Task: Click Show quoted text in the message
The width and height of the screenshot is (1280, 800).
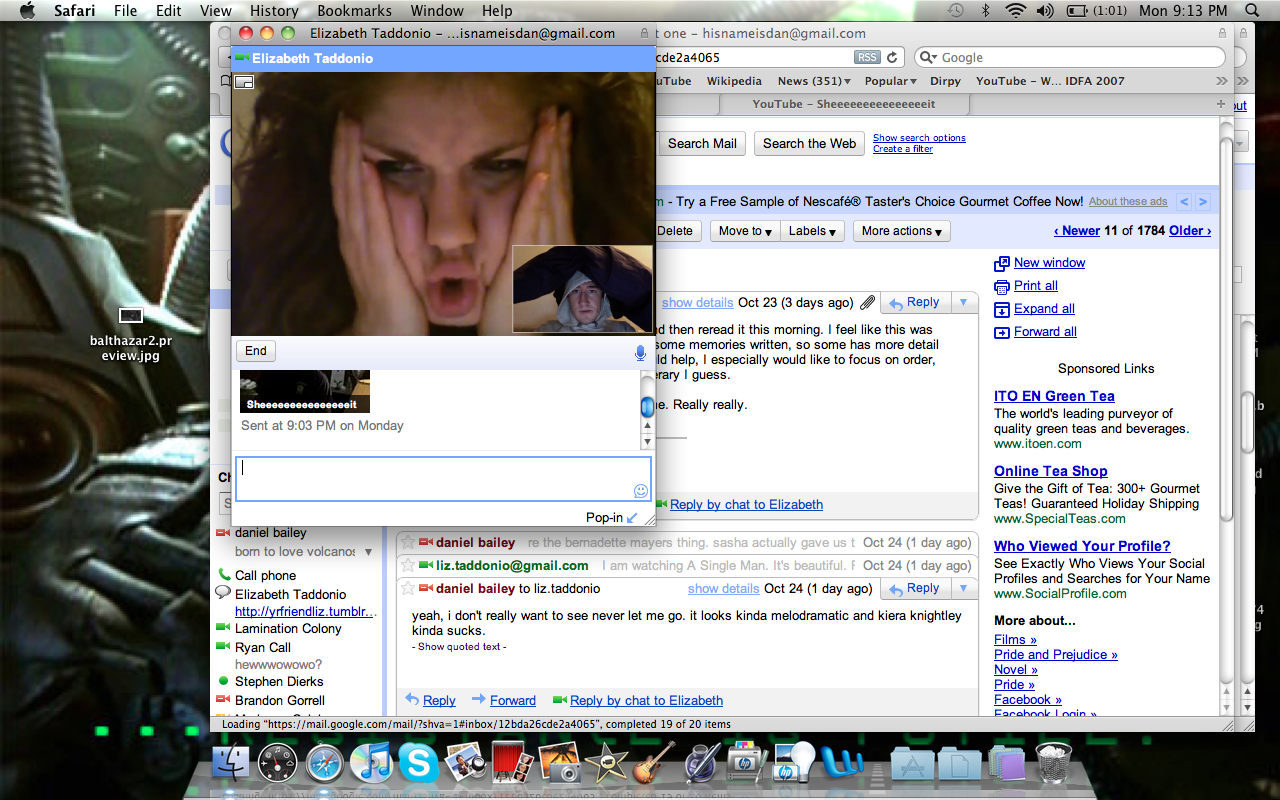Action: [460, 647]
